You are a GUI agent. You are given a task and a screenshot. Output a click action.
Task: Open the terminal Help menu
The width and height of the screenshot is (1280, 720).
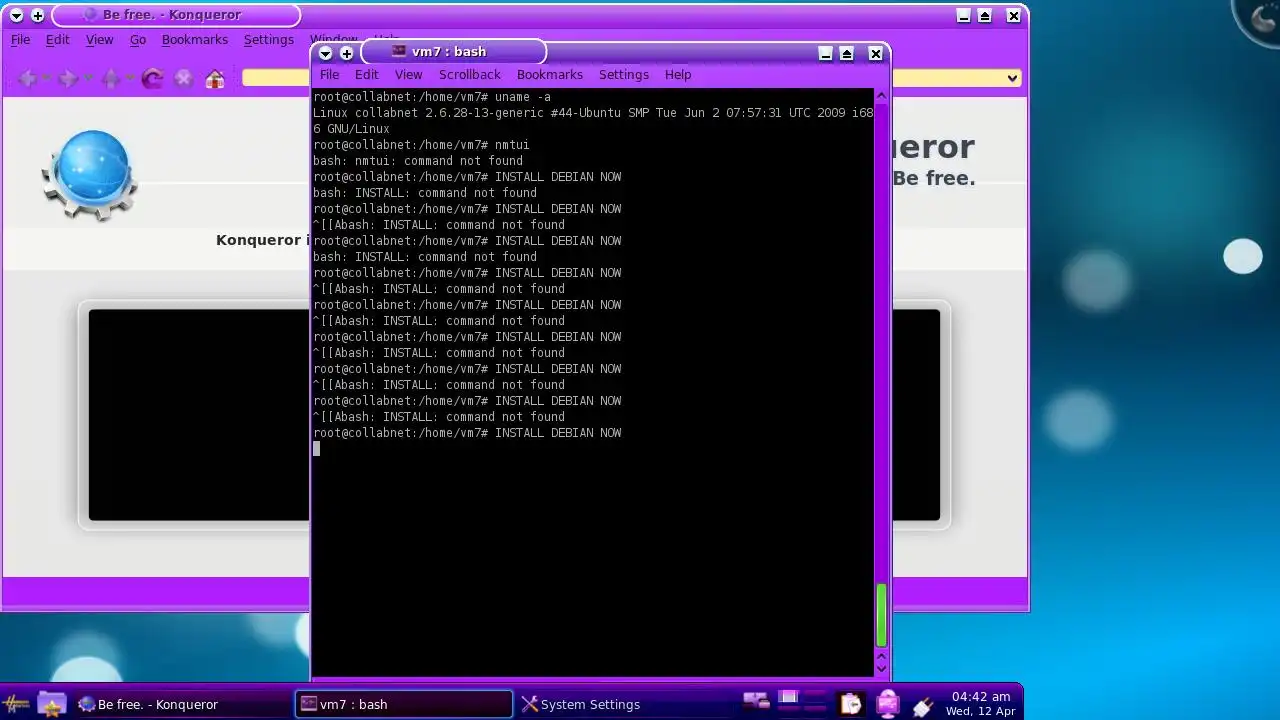click(678, 75)
